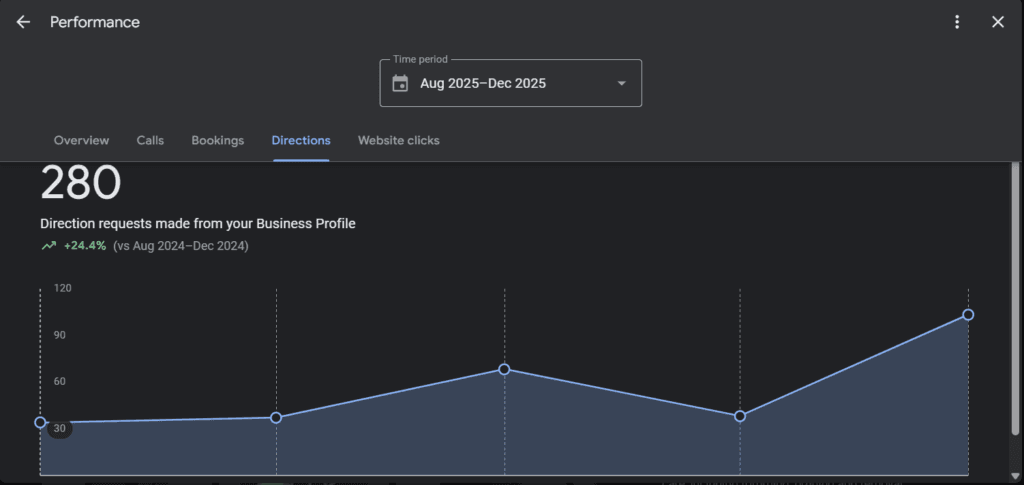
Task: Close the Performance panel with X
Action: (997, 22)
